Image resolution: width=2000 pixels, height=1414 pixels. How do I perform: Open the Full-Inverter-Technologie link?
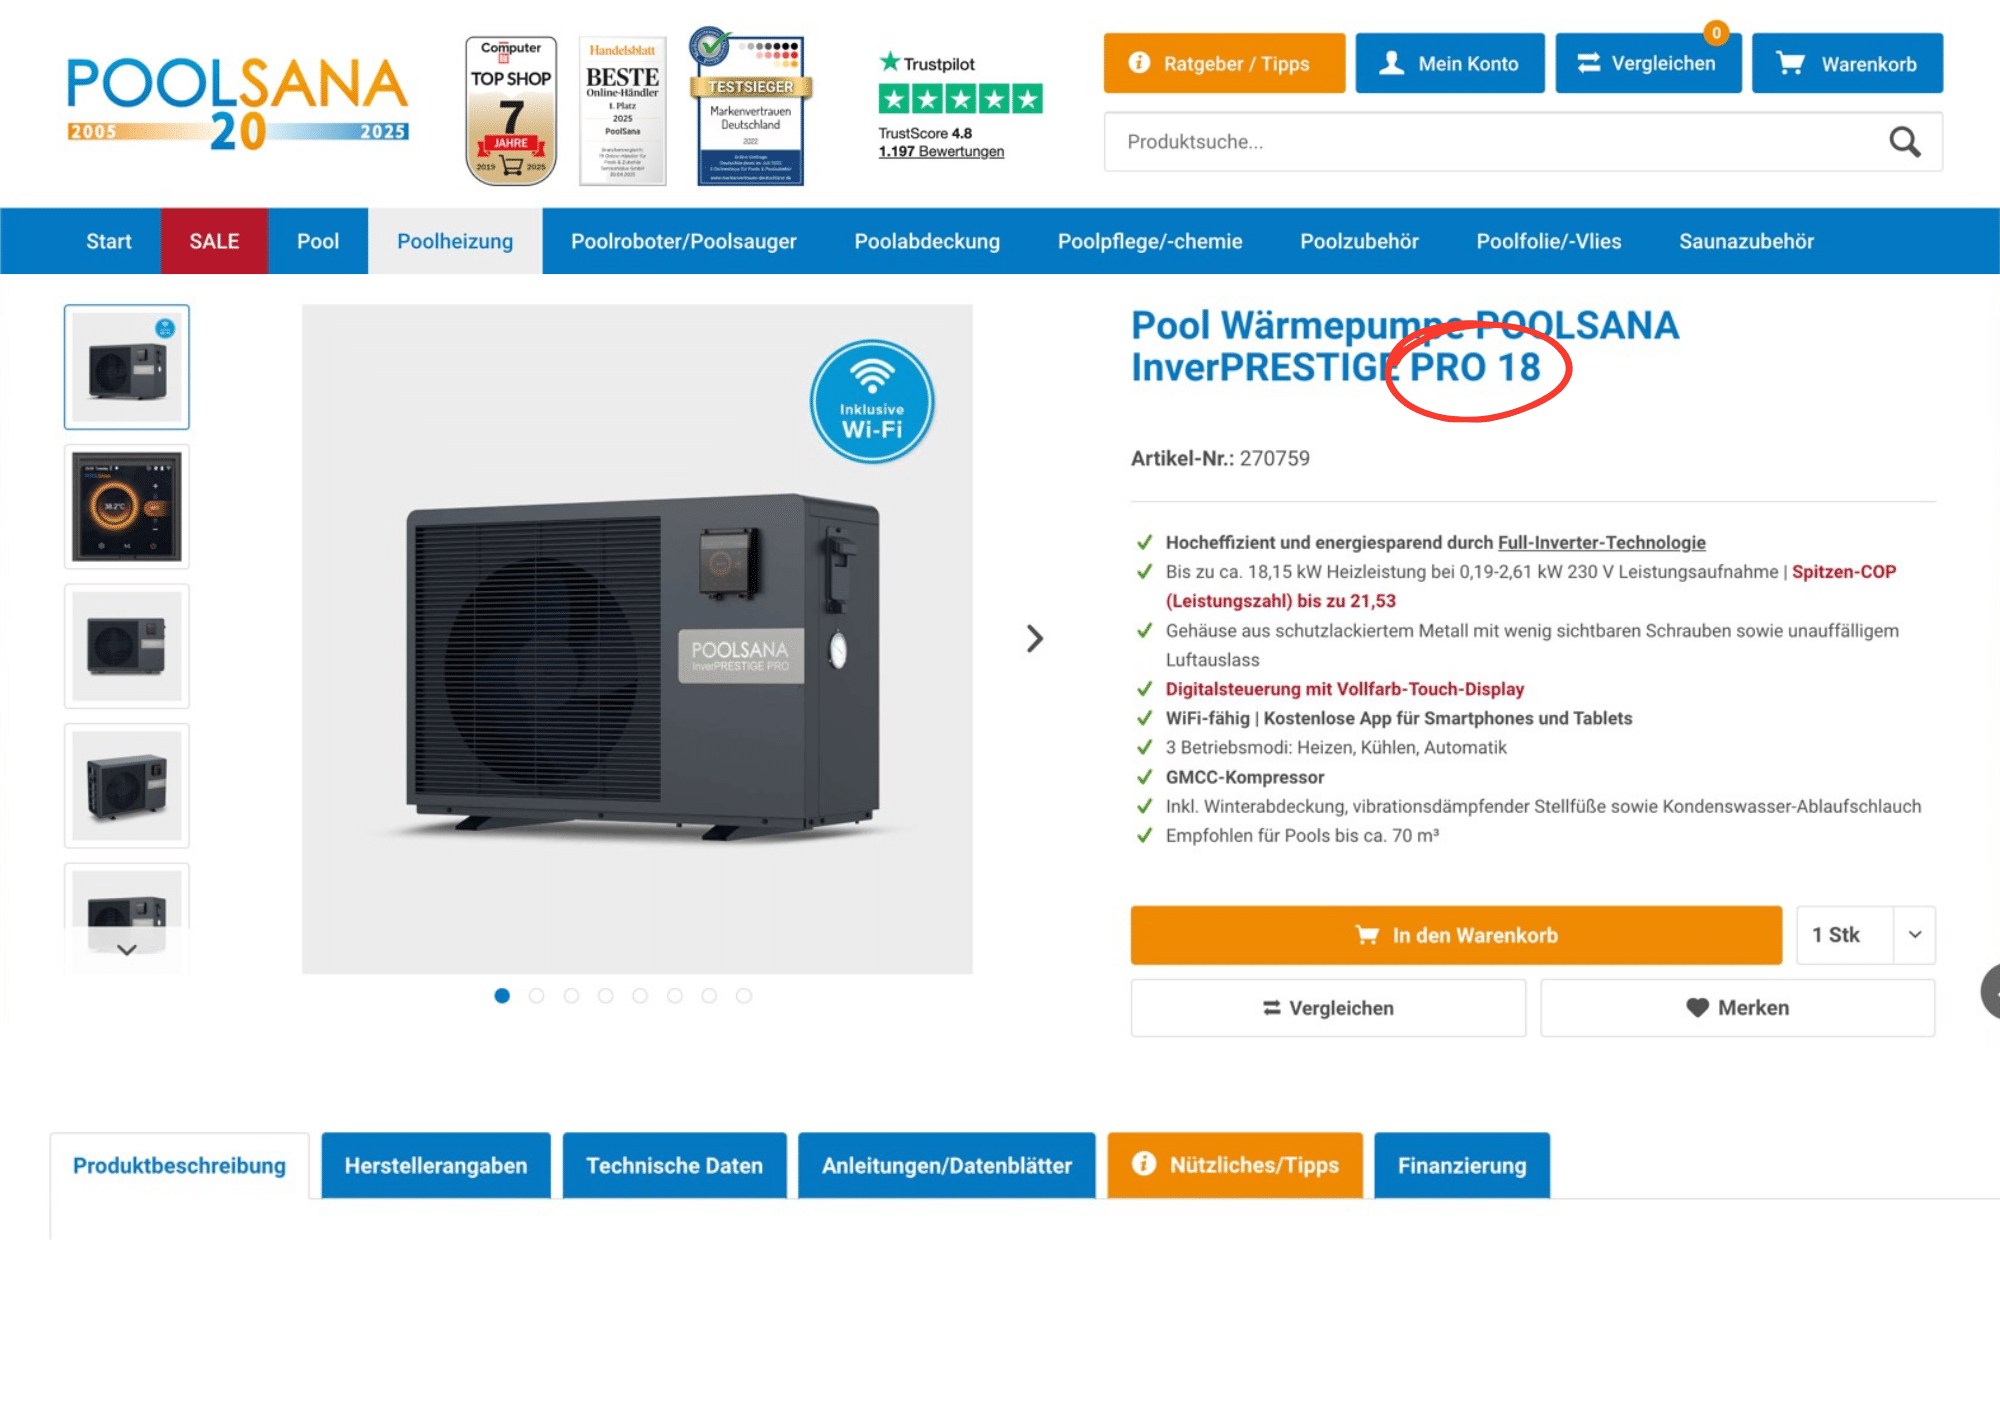tap(1601, 542)
